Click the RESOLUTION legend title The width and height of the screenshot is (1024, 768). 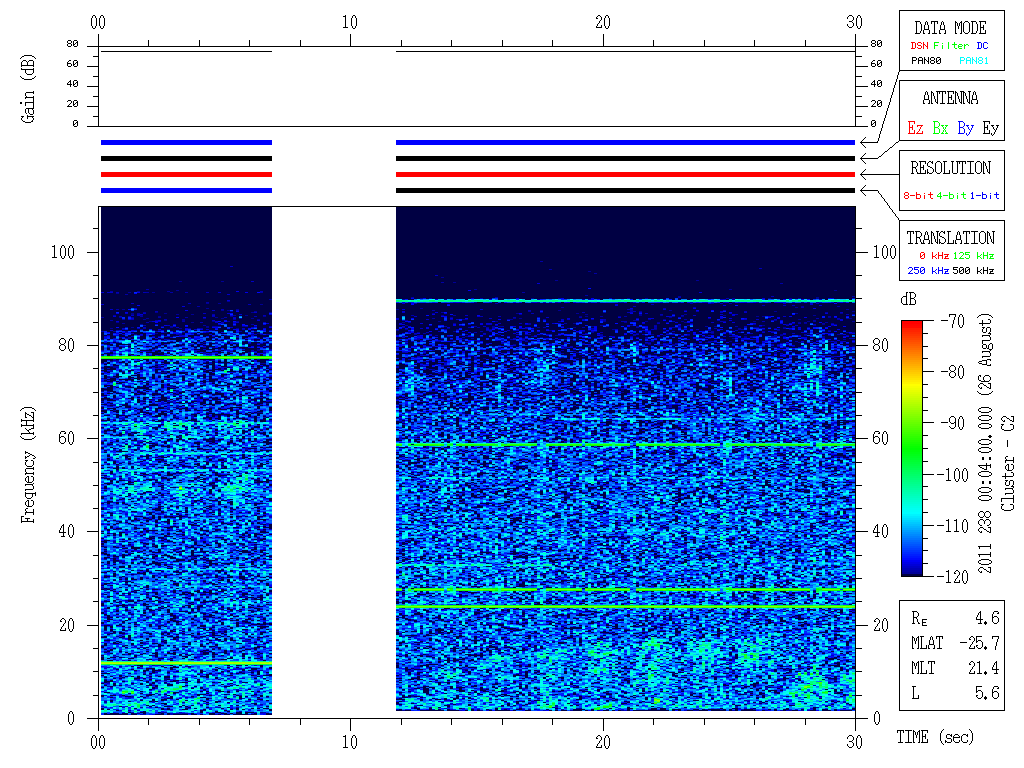point(950,168)
